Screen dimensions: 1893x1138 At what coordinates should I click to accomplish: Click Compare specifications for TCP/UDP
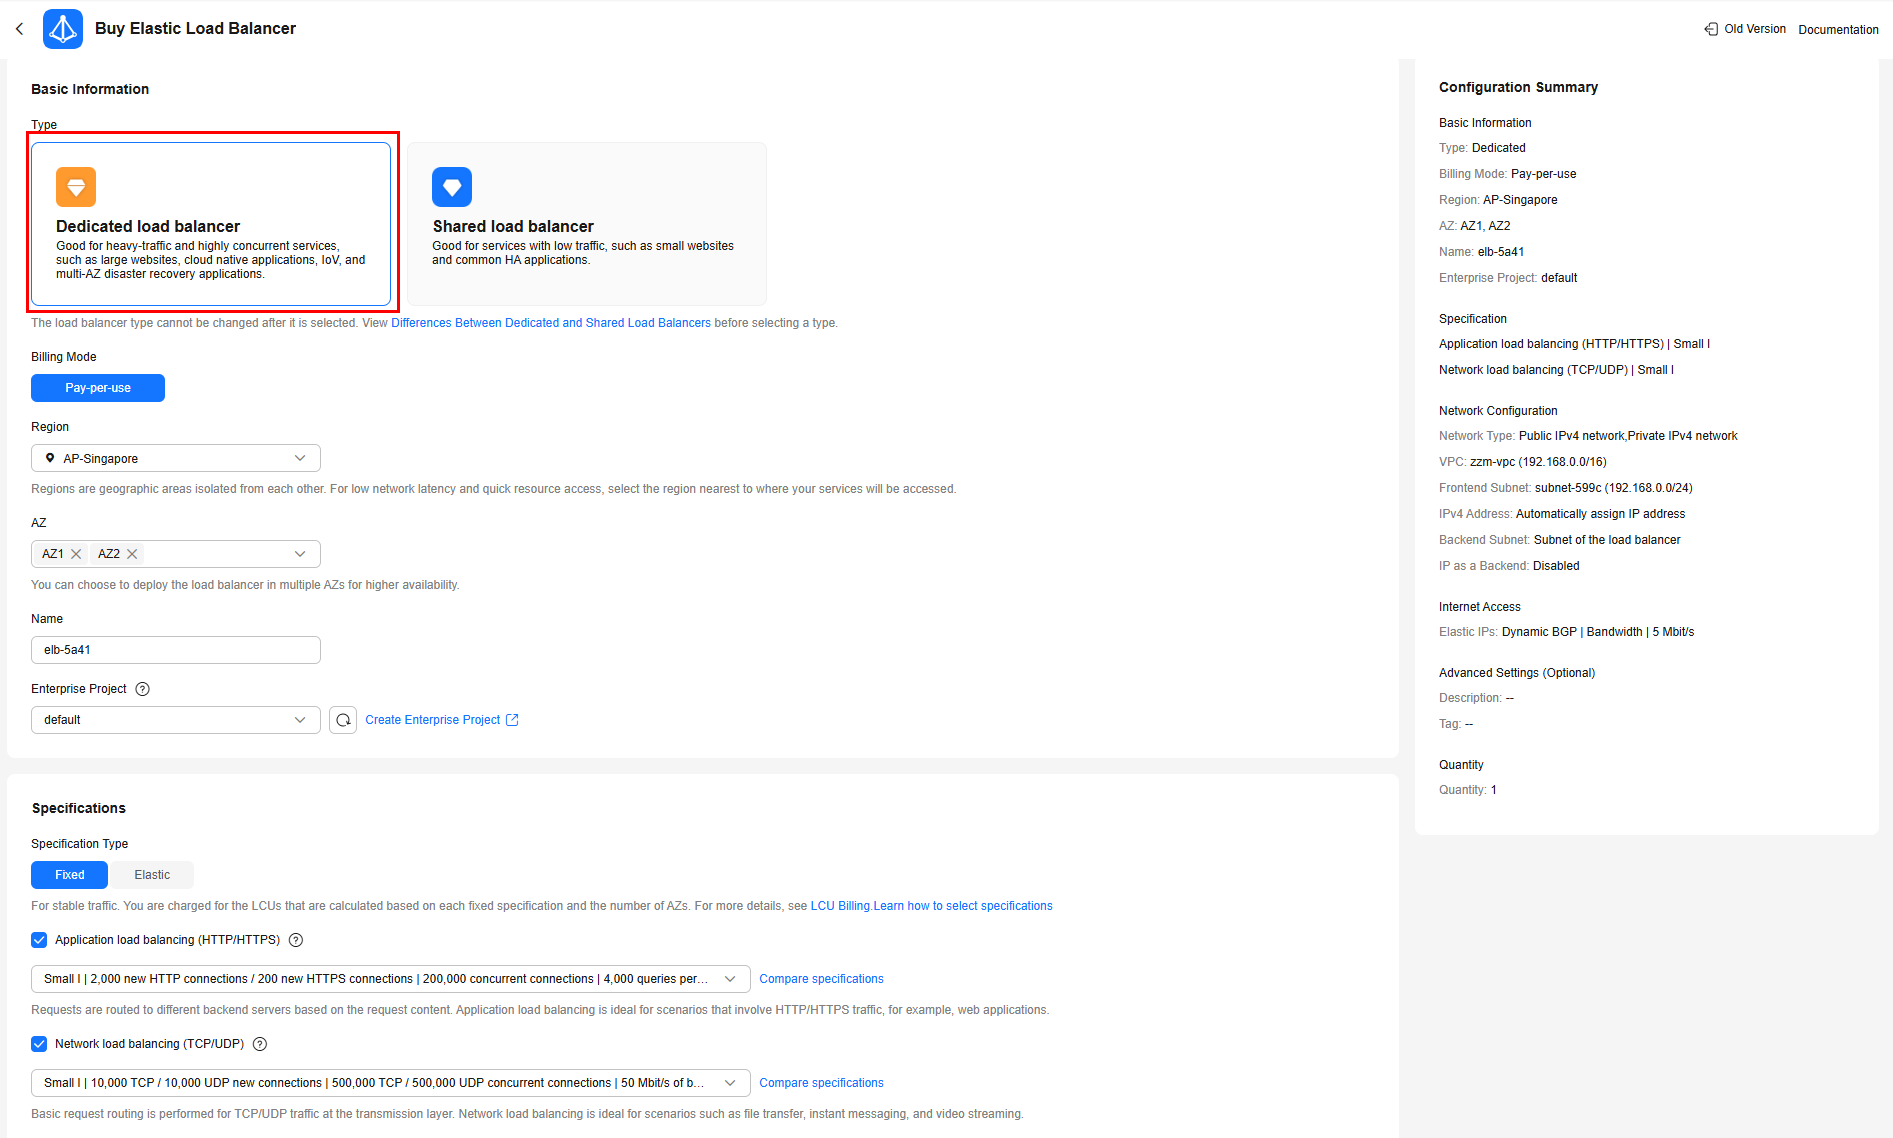[821, 1083]
